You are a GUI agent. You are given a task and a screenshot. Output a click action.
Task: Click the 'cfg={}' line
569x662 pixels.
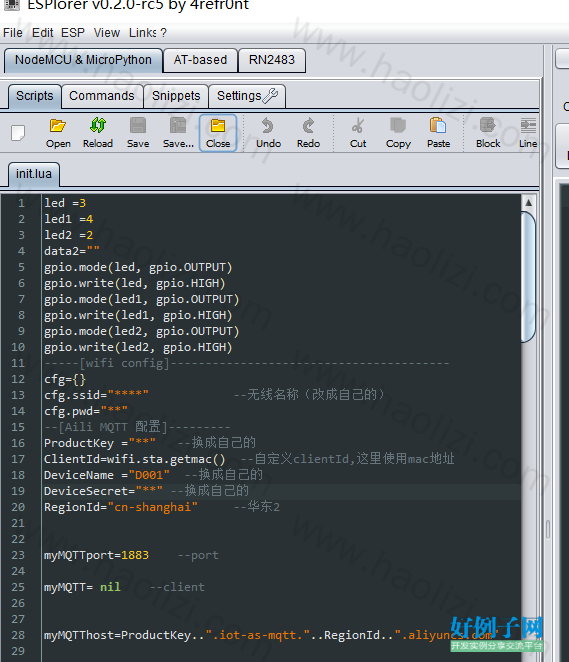point(65,379)
